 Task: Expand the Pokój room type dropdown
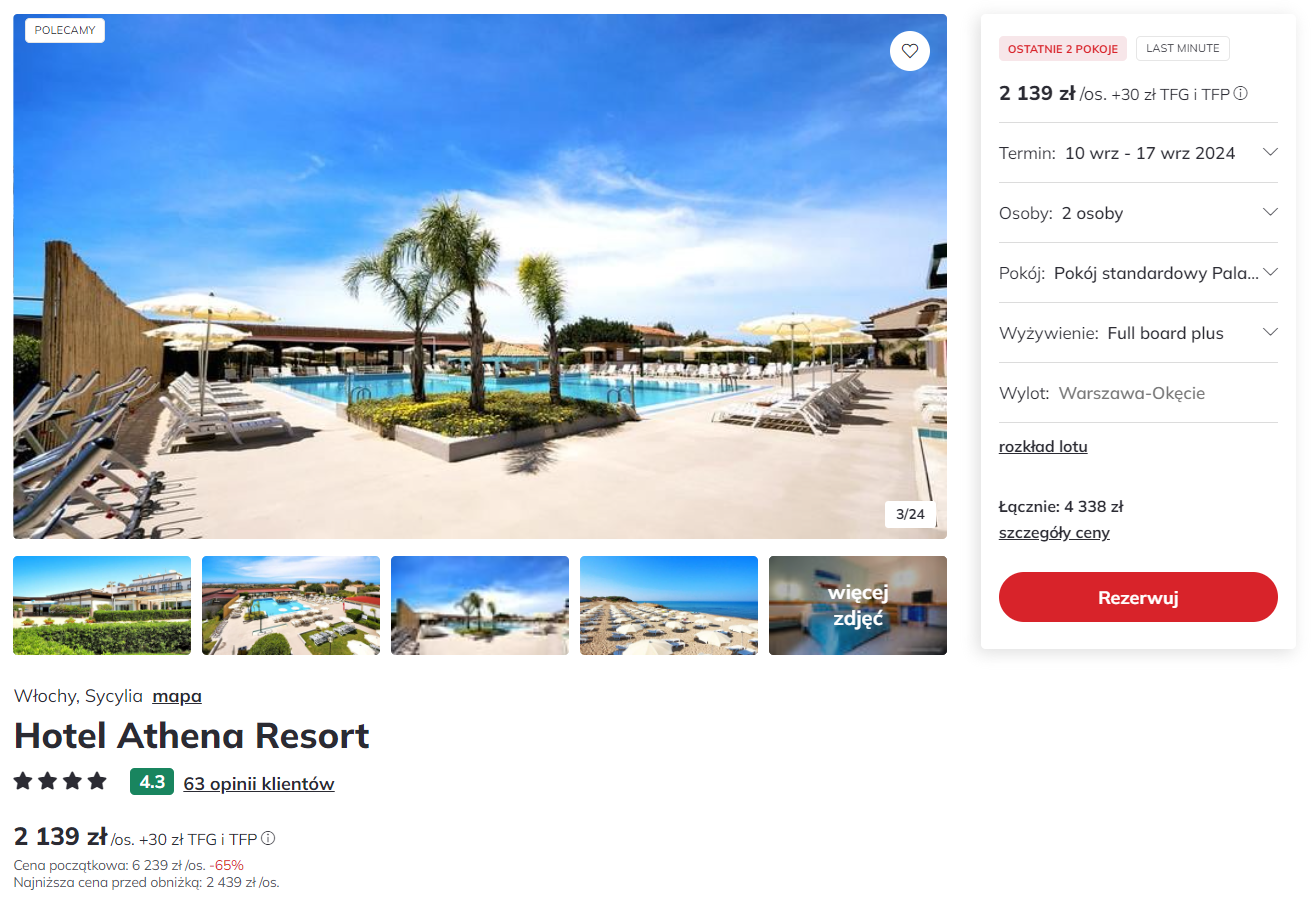click(x=1138, y=273)
